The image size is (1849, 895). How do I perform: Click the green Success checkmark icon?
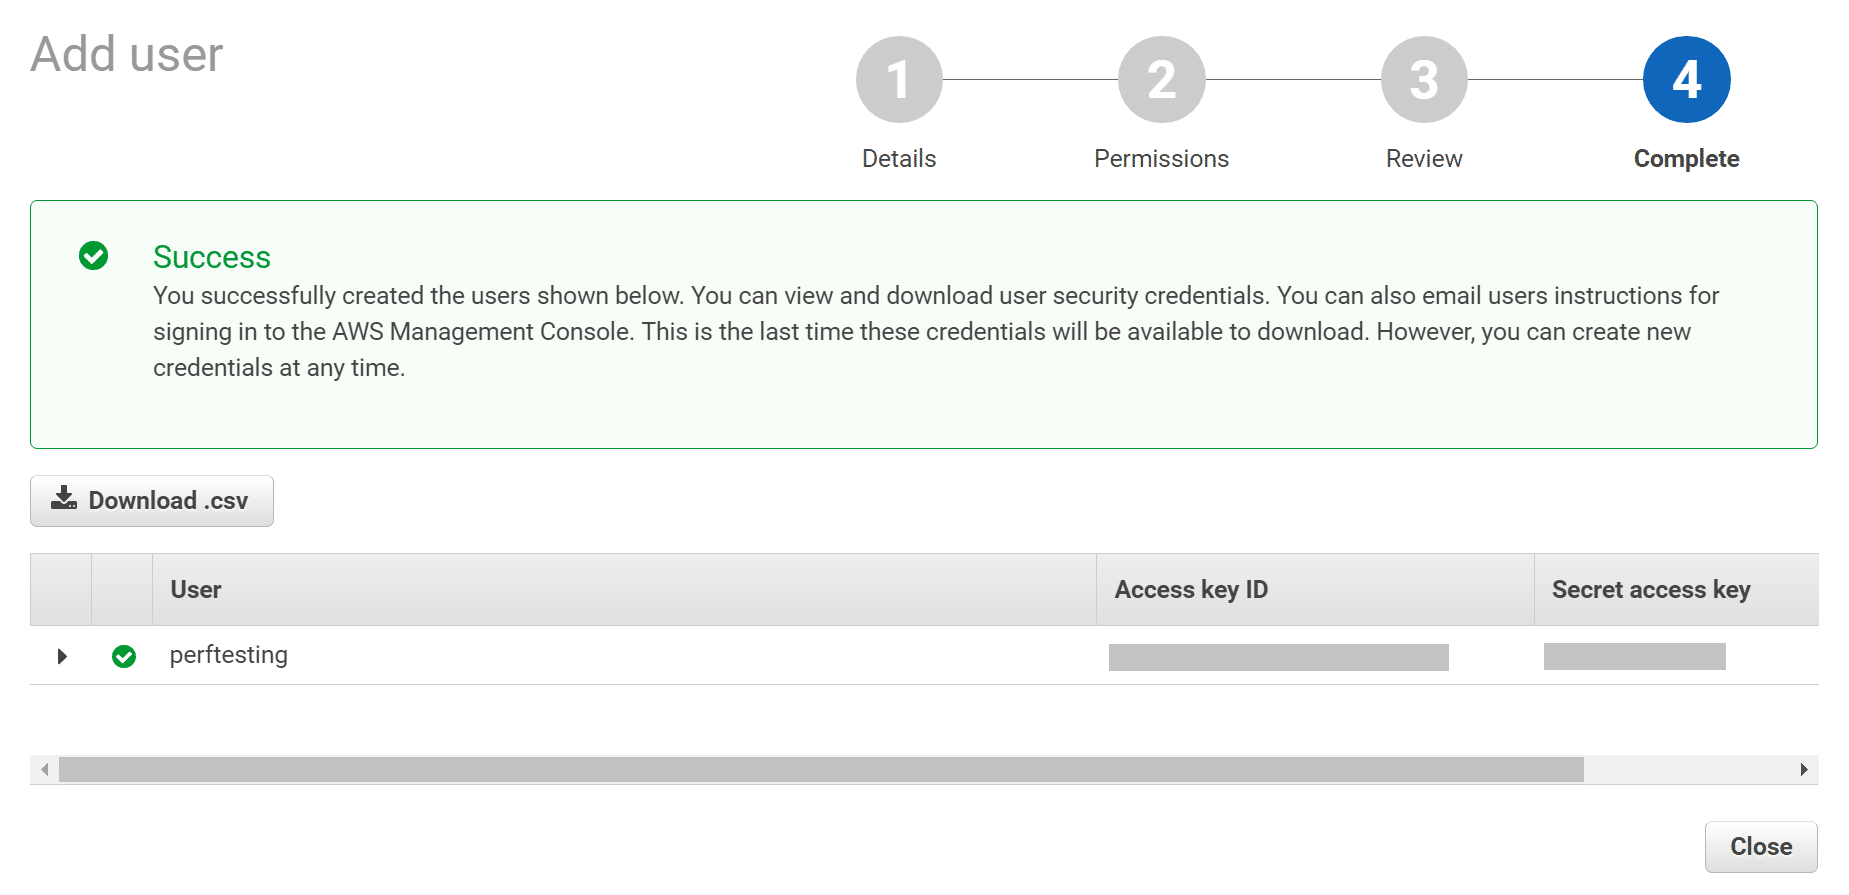click(94, 257)
